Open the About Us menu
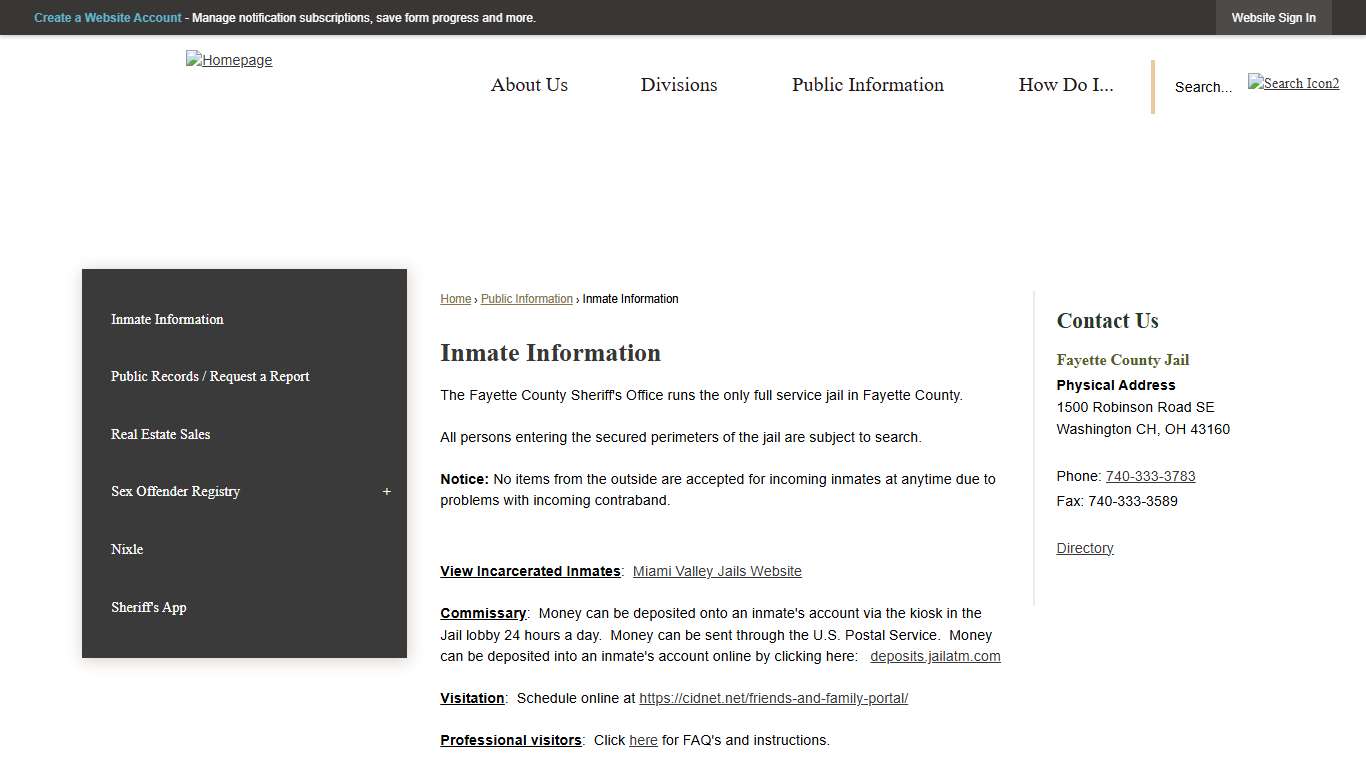 click(529, 85)
